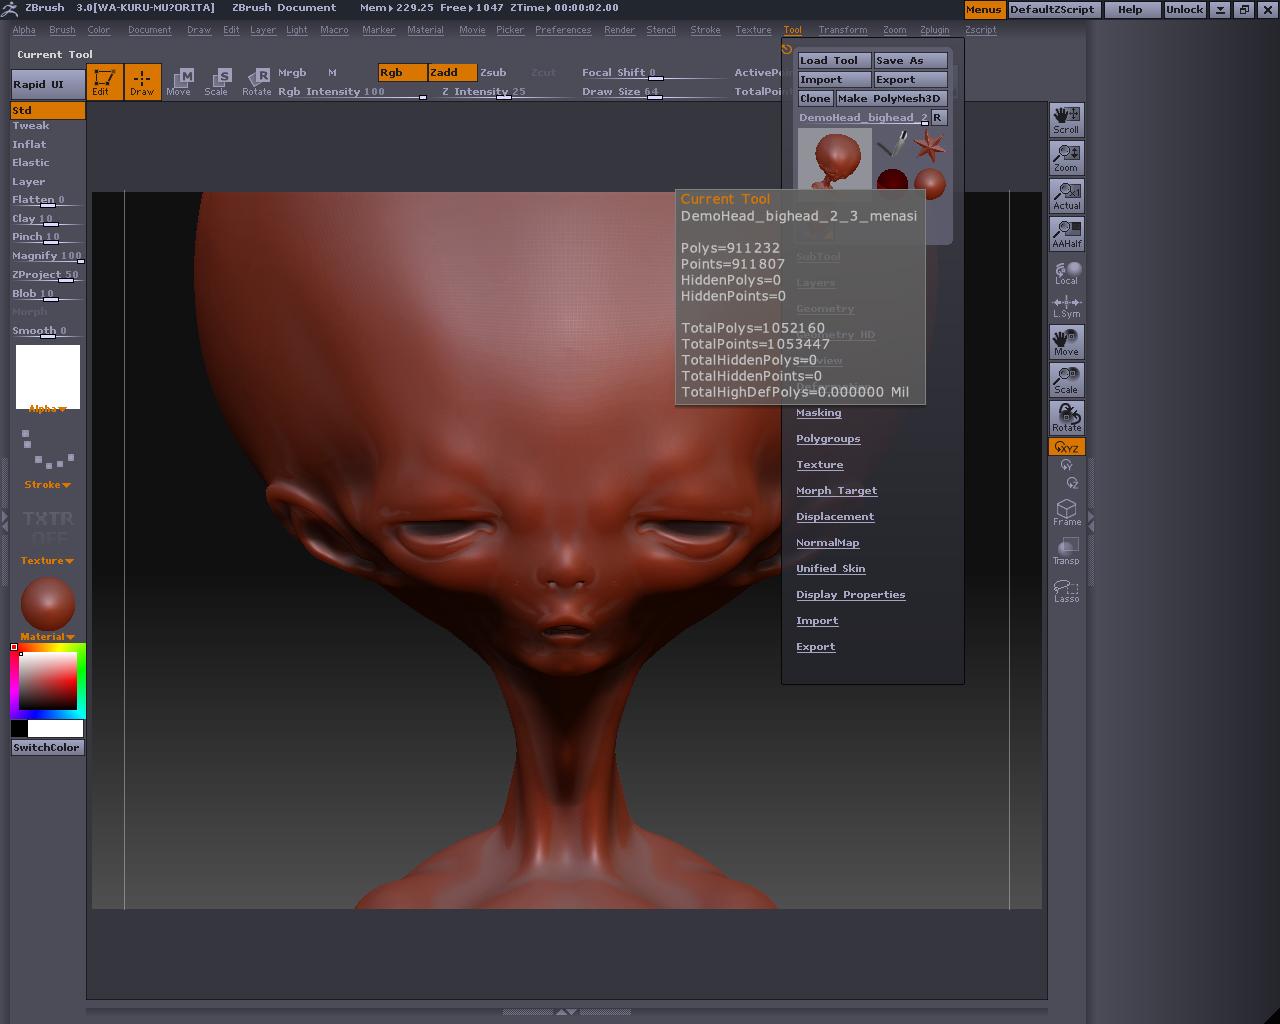The height and width of the screenshot is (1024, 1280).
Task: Click the AAHalf zoom icon
Action: (1066, 234)
